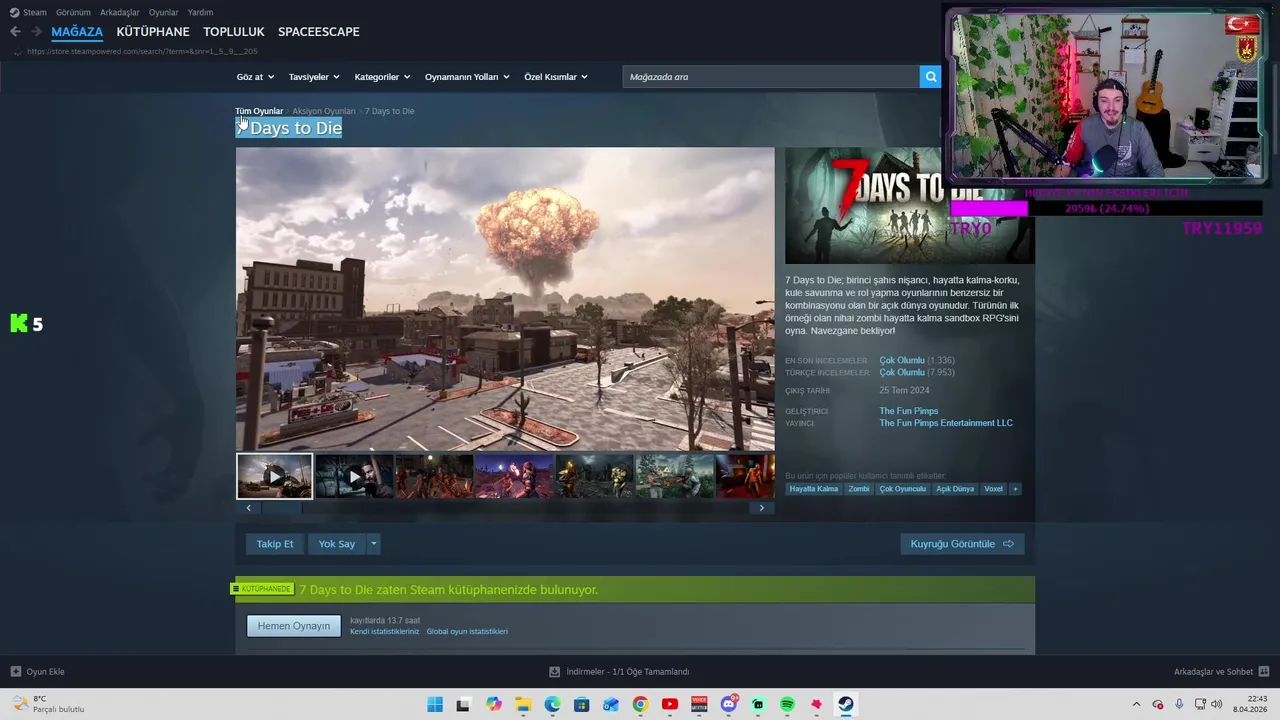Viewport: 1280px width, 720px height.
Task: Open Spotify from the taskbar
Action: 787,704
